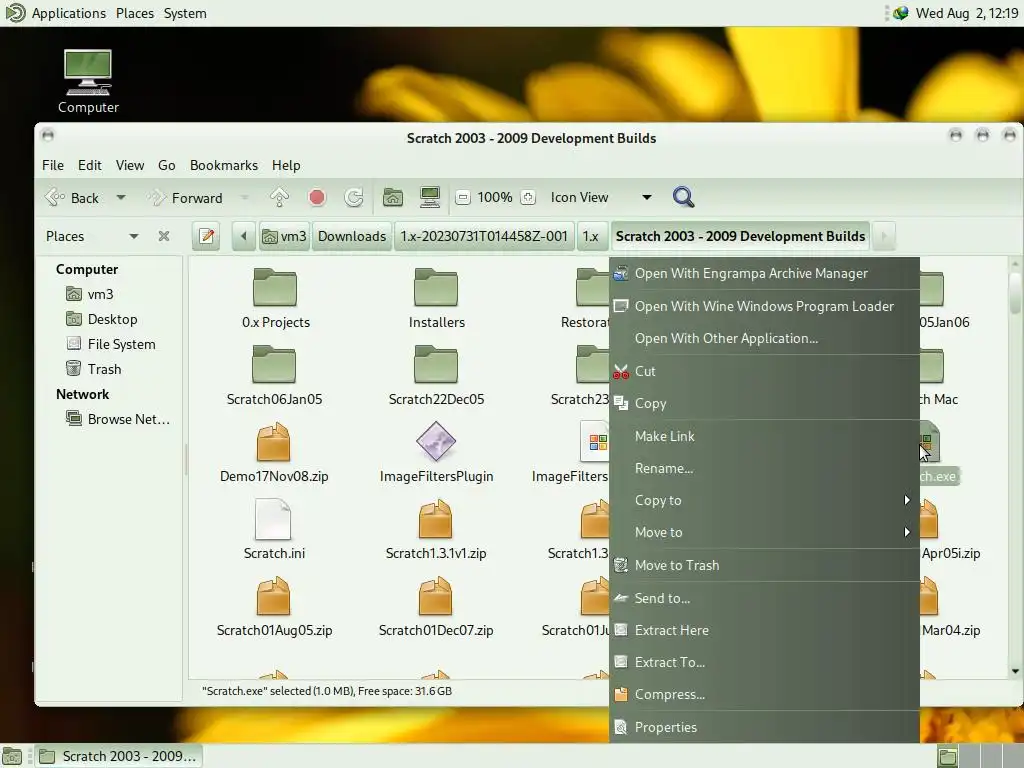Click the Computer desktop icon
This screenshot has width=1024, height=768.
(88, 82)
